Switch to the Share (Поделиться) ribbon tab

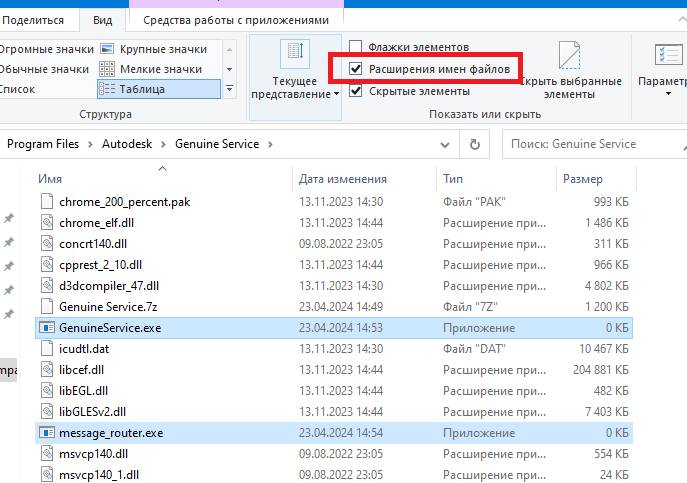pyautogui.click(x=32, y=19)
